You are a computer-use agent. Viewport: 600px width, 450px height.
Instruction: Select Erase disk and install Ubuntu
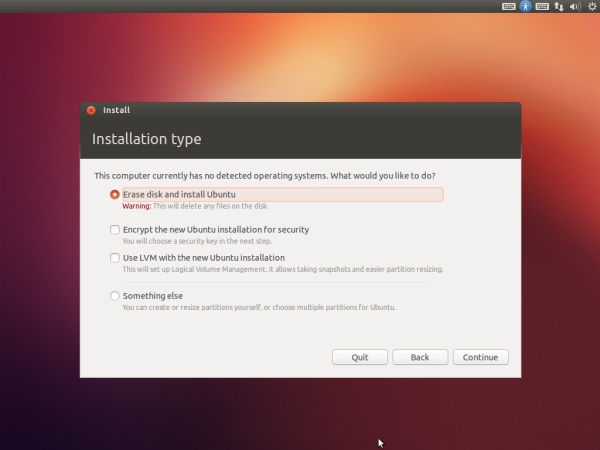[x=115, y=194]
